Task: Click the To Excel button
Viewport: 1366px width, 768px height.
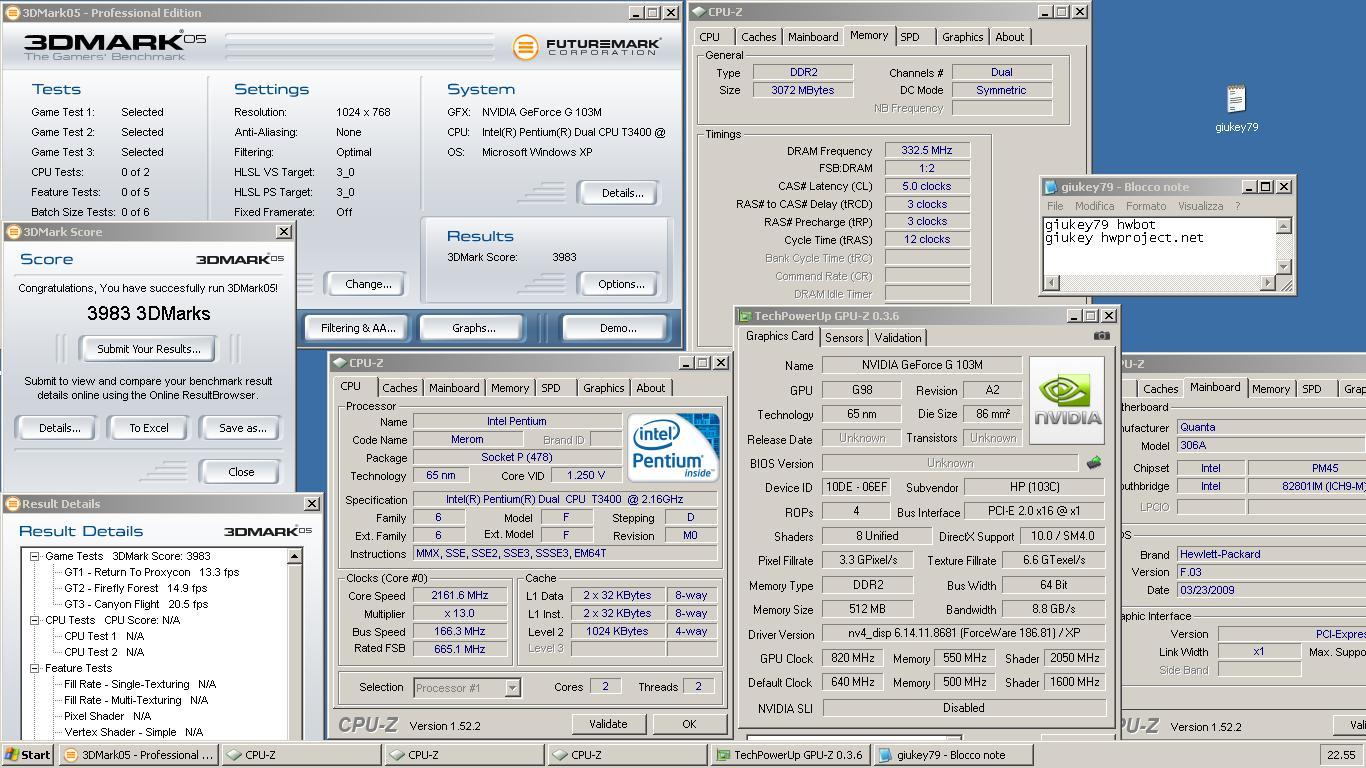Action: pyautogui.click(x=149, y=428)
